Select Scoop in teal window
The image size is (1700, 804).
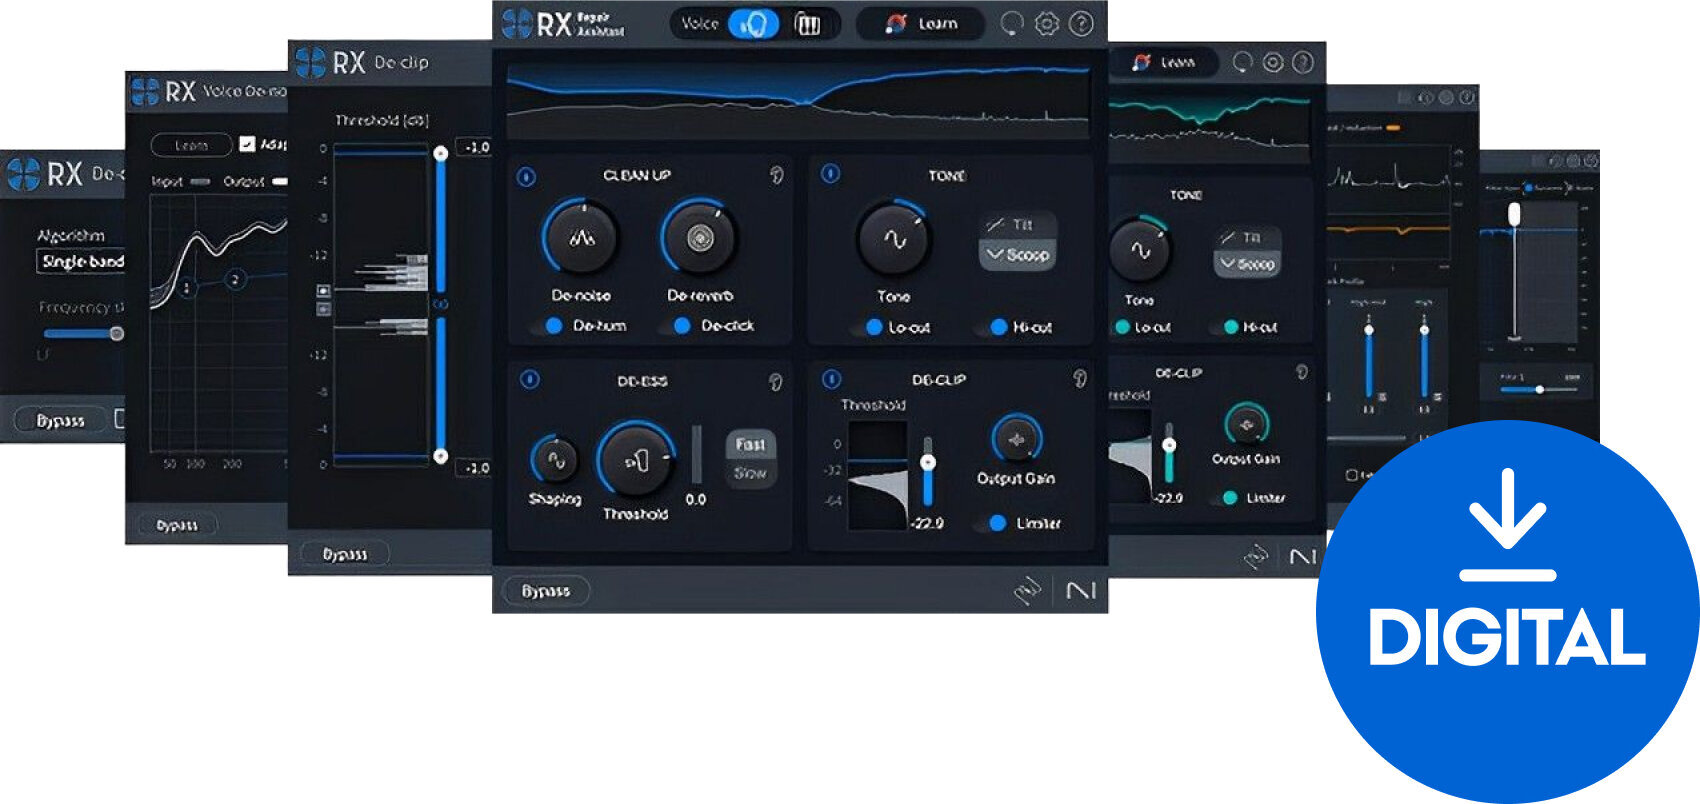tap(1247, 264)
